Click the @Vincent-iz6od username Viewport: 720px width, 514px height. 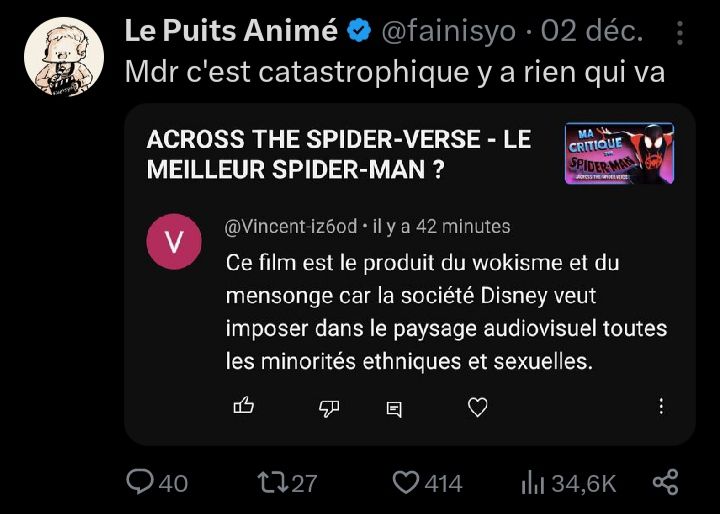(x=291, y=227)
